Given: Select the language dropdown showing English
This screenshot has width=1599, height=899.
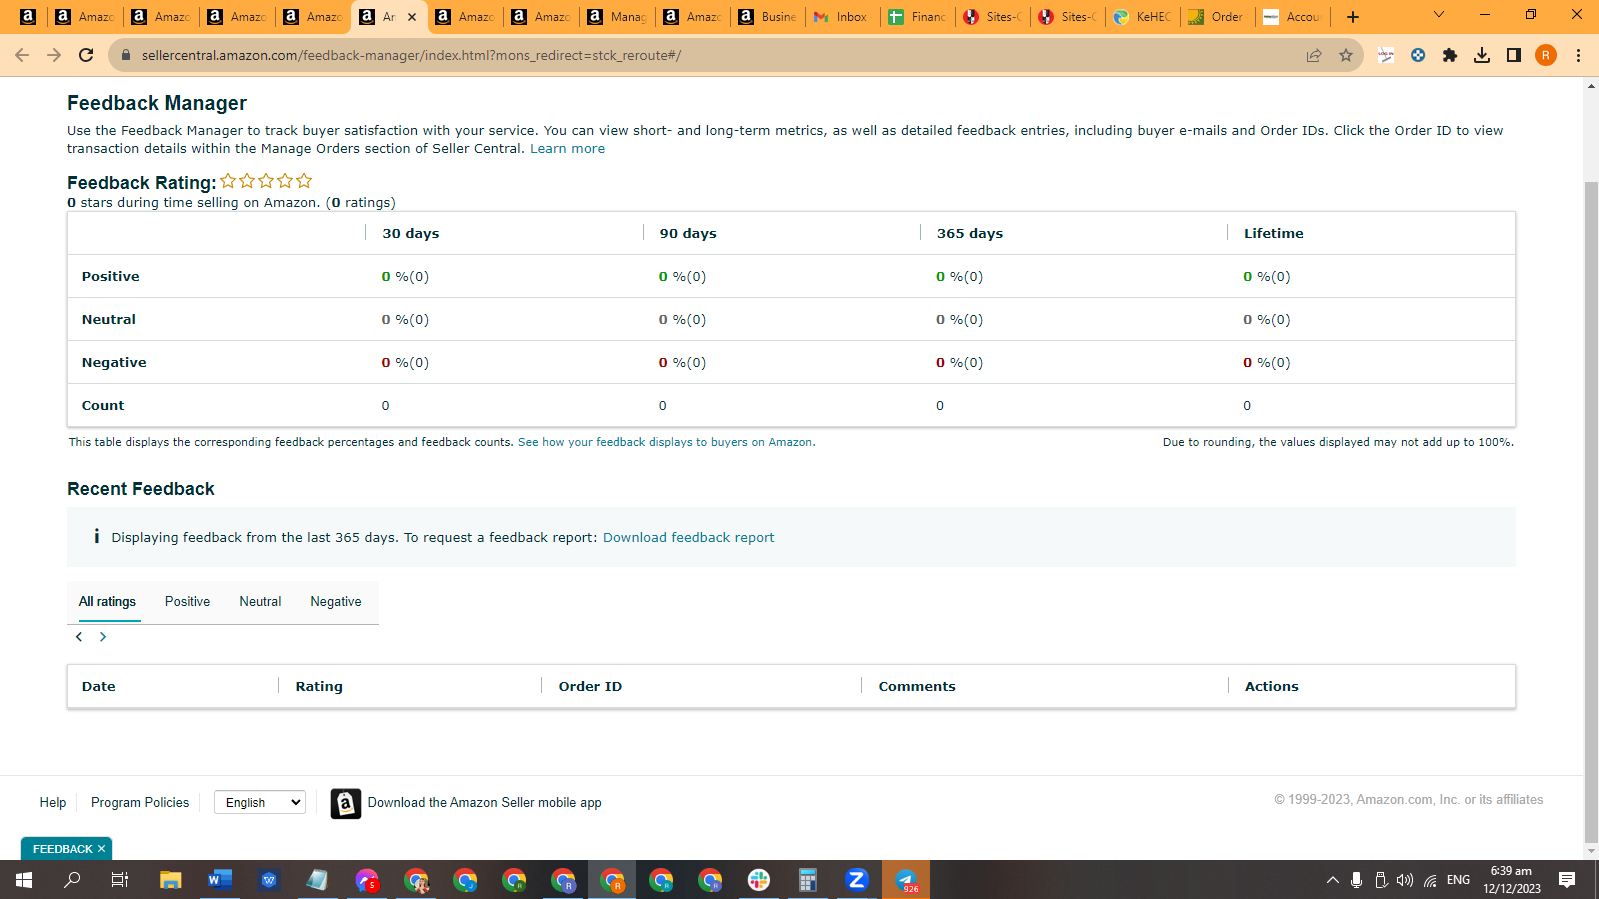Looking at the screenshot, I should pyautogui.click(x=260, y=802).
